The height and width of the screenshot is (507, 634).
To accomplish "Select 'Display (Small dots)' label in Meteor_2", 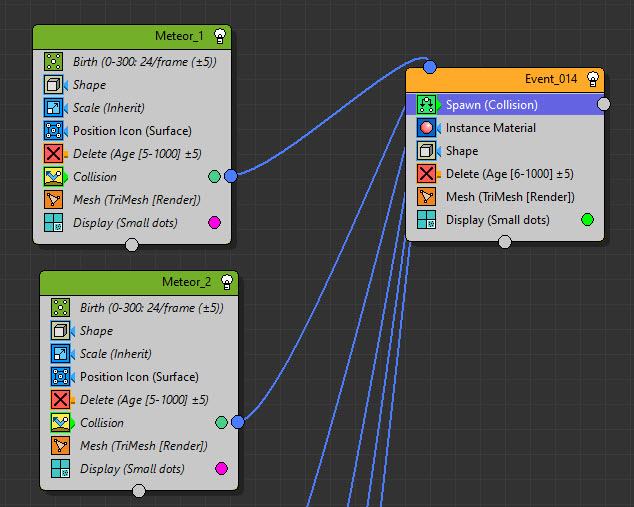I will click(132, 469).
